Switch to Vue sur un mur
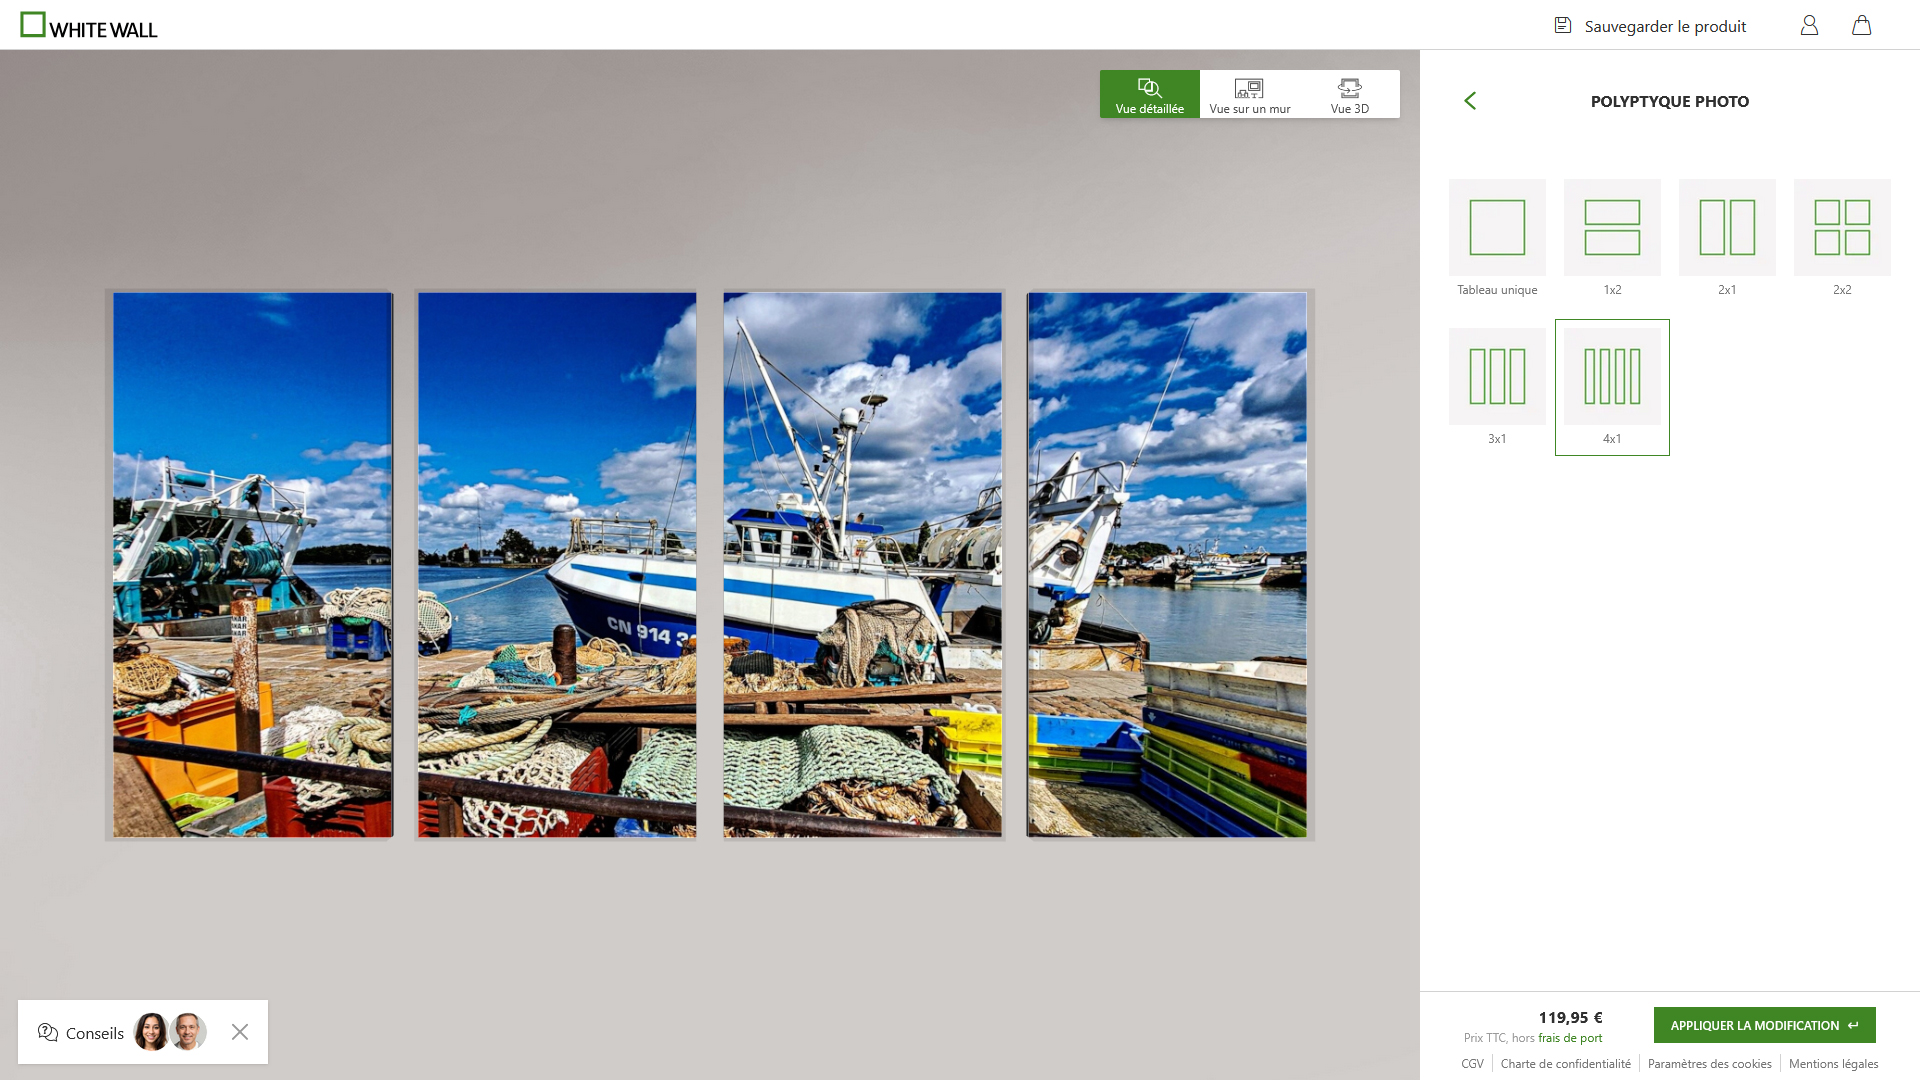The image size is (1920, 1080). 1249,95
